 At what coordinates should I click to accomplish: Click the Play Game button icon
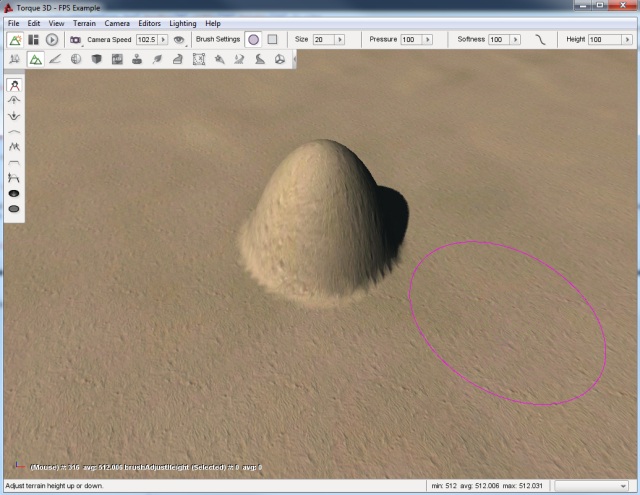coord(52,40)
